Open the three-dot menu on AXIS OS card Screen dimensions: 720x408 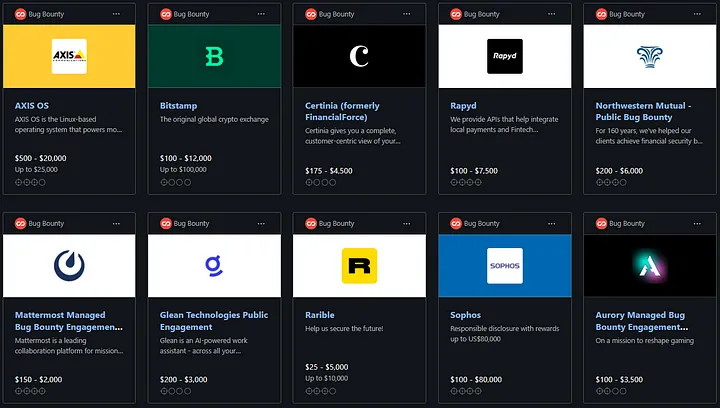pyautogui.click(x=117, y=14)
